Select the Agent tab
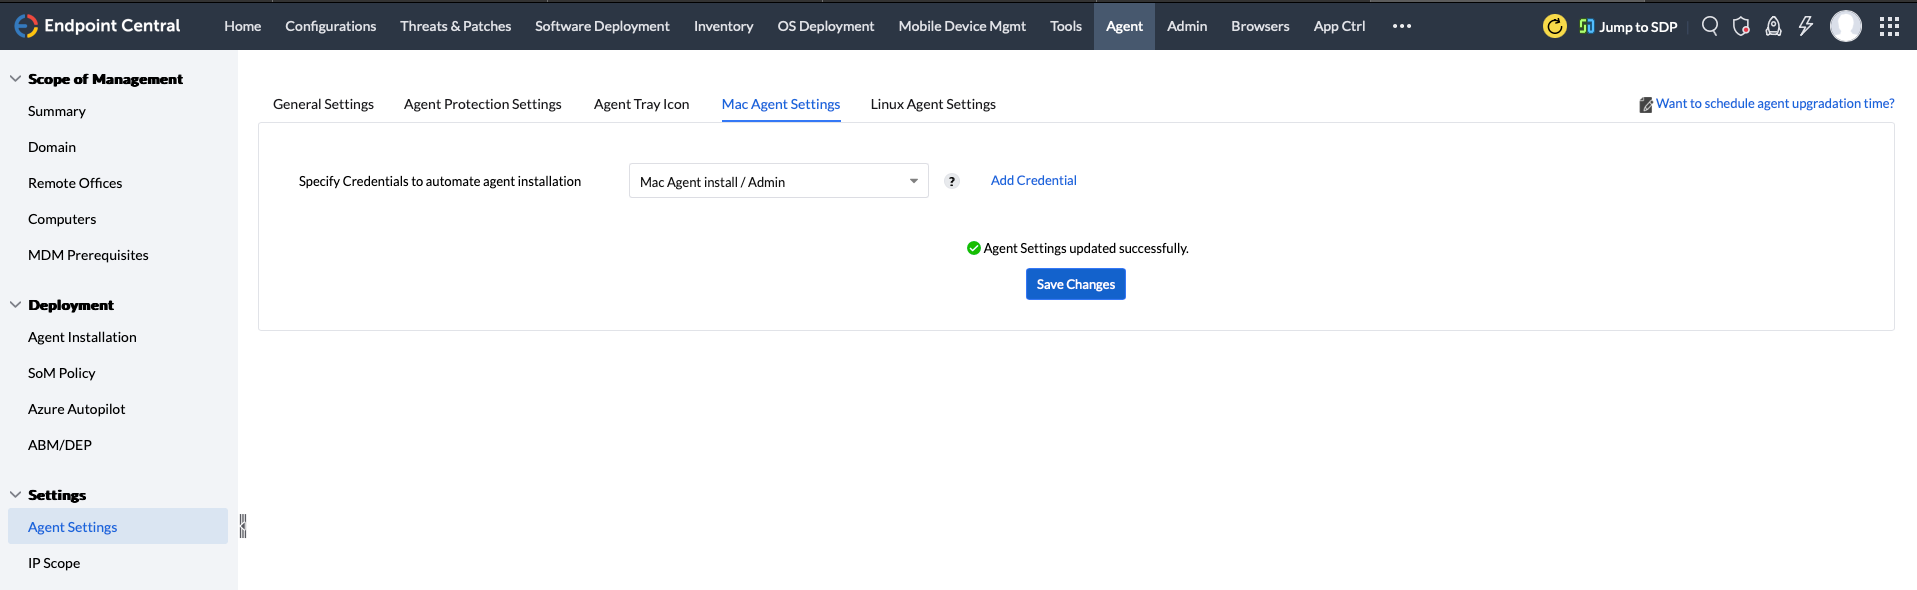The height and width of the screenshot is (590, 1917). point(1124,26)
